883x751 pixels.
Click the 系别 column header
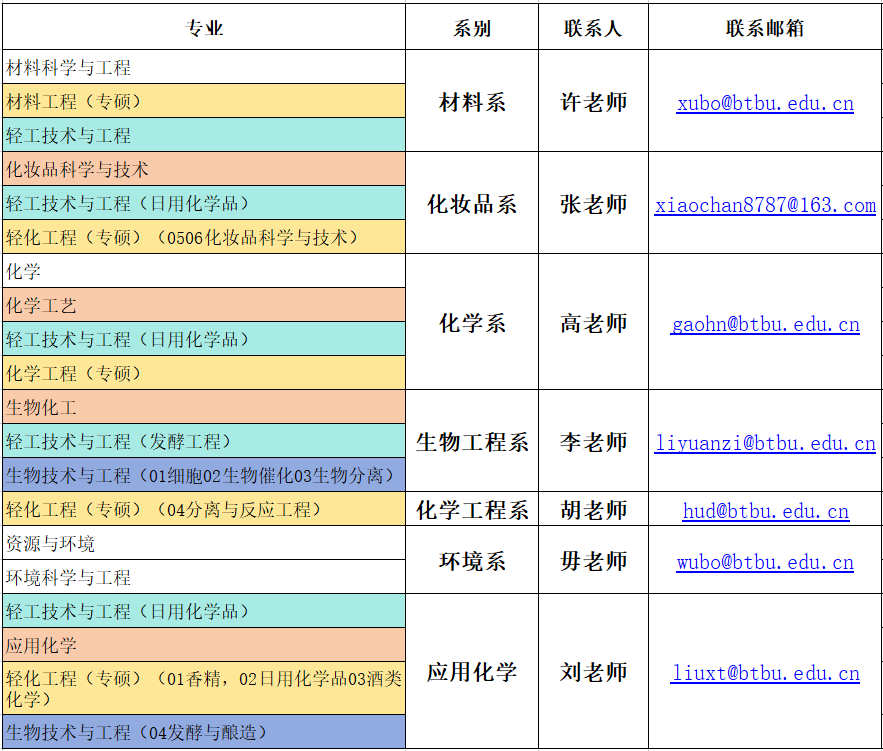[472, 28]
